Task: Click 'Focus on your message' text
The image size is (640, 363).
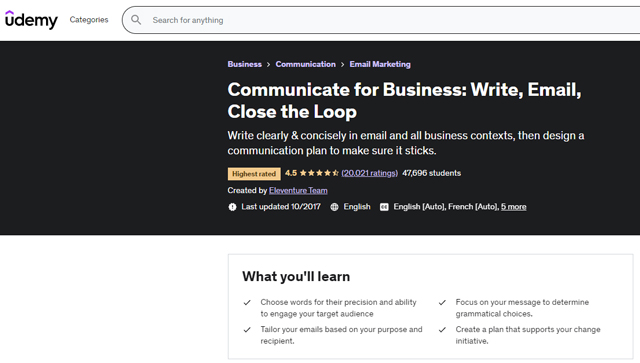Action: click(x=522, y=308)
